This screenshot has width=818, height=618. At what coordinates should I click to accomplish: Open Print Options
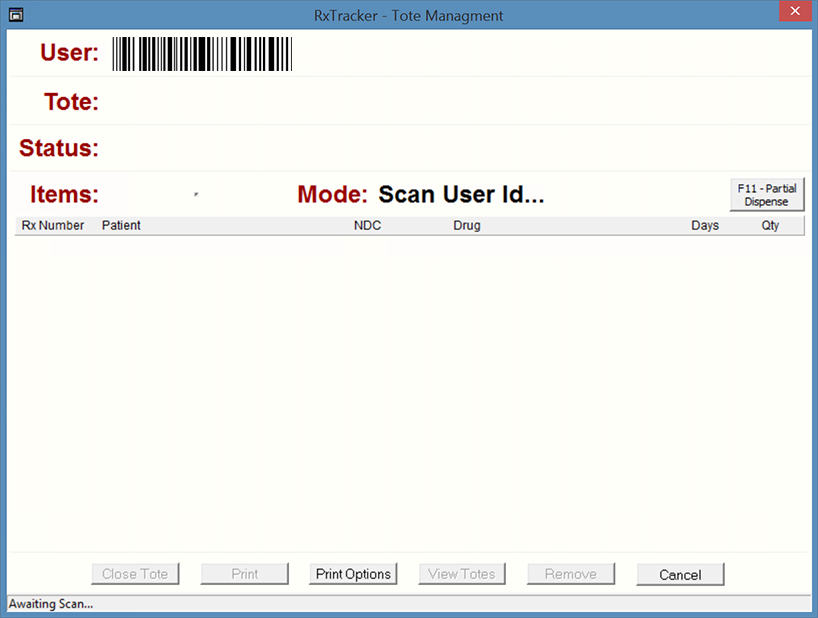click(x=354, y=574)
